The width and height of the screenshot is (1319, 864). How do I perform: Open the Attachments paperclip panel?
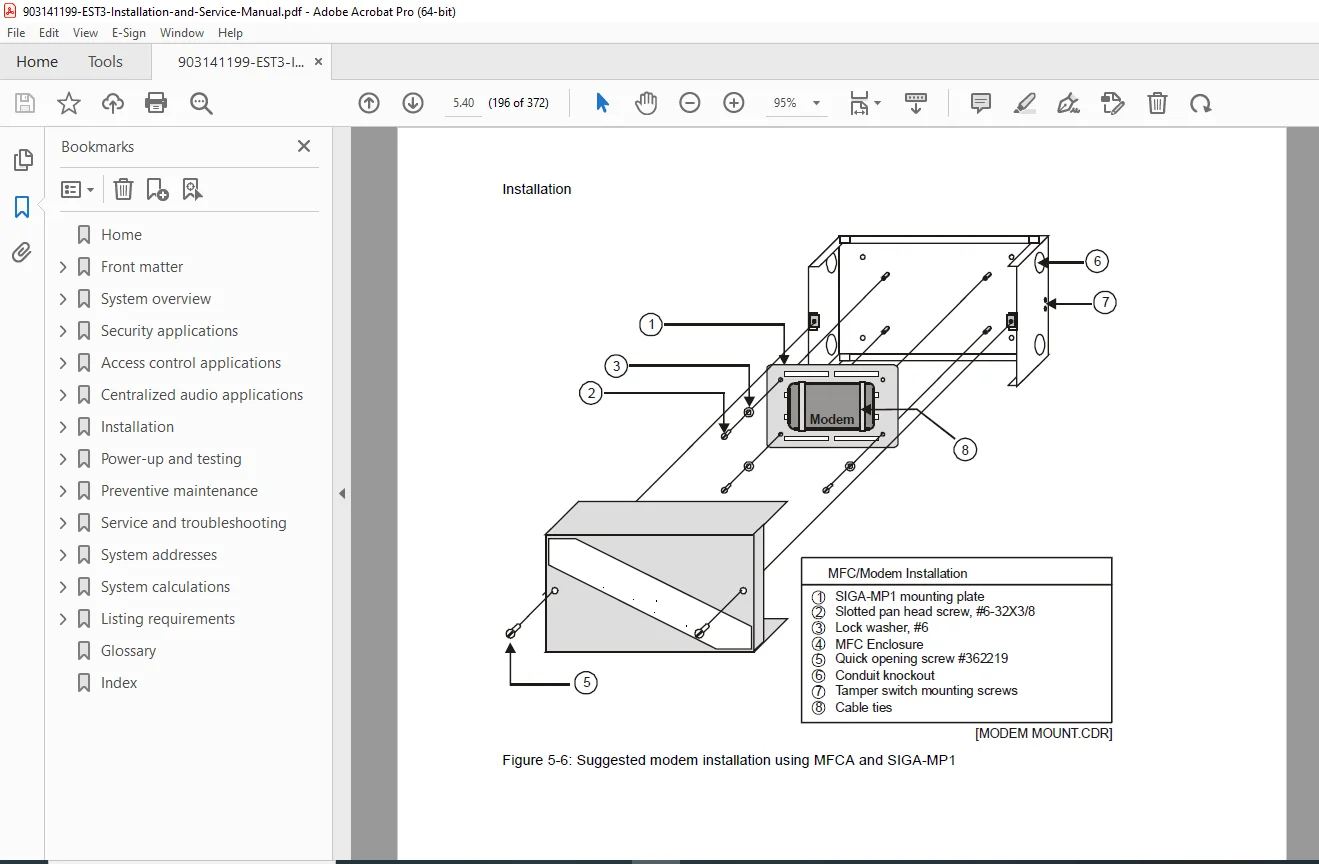pos(22,253)
